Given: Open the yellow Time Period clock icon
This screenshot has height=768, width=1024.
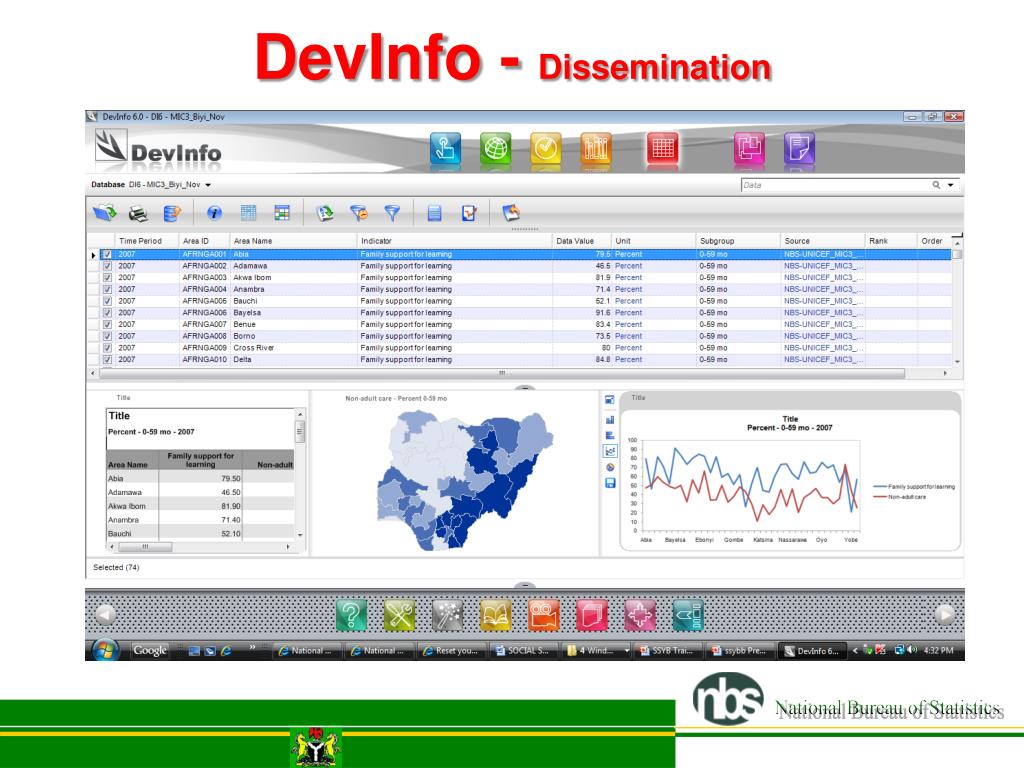Looking at the screenshot, I should coord(546,148).
